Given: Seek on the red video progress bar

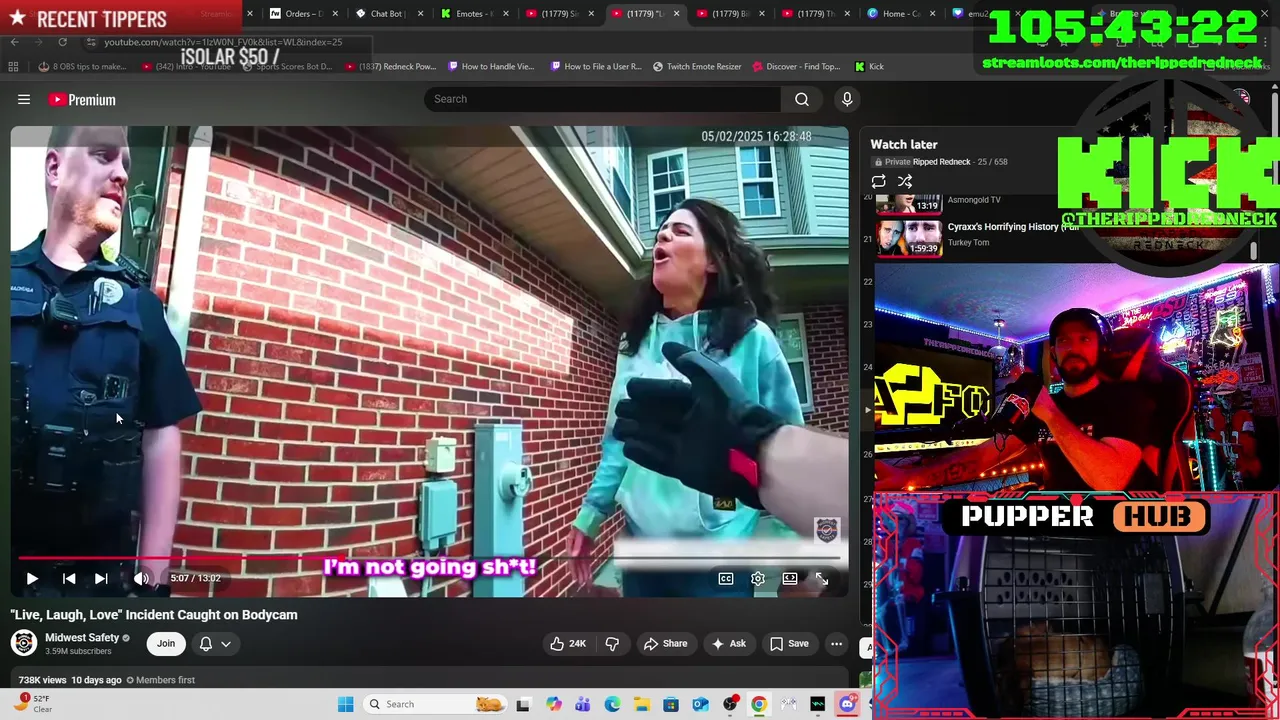Looking at the screenshot, I should coord(429,558).
